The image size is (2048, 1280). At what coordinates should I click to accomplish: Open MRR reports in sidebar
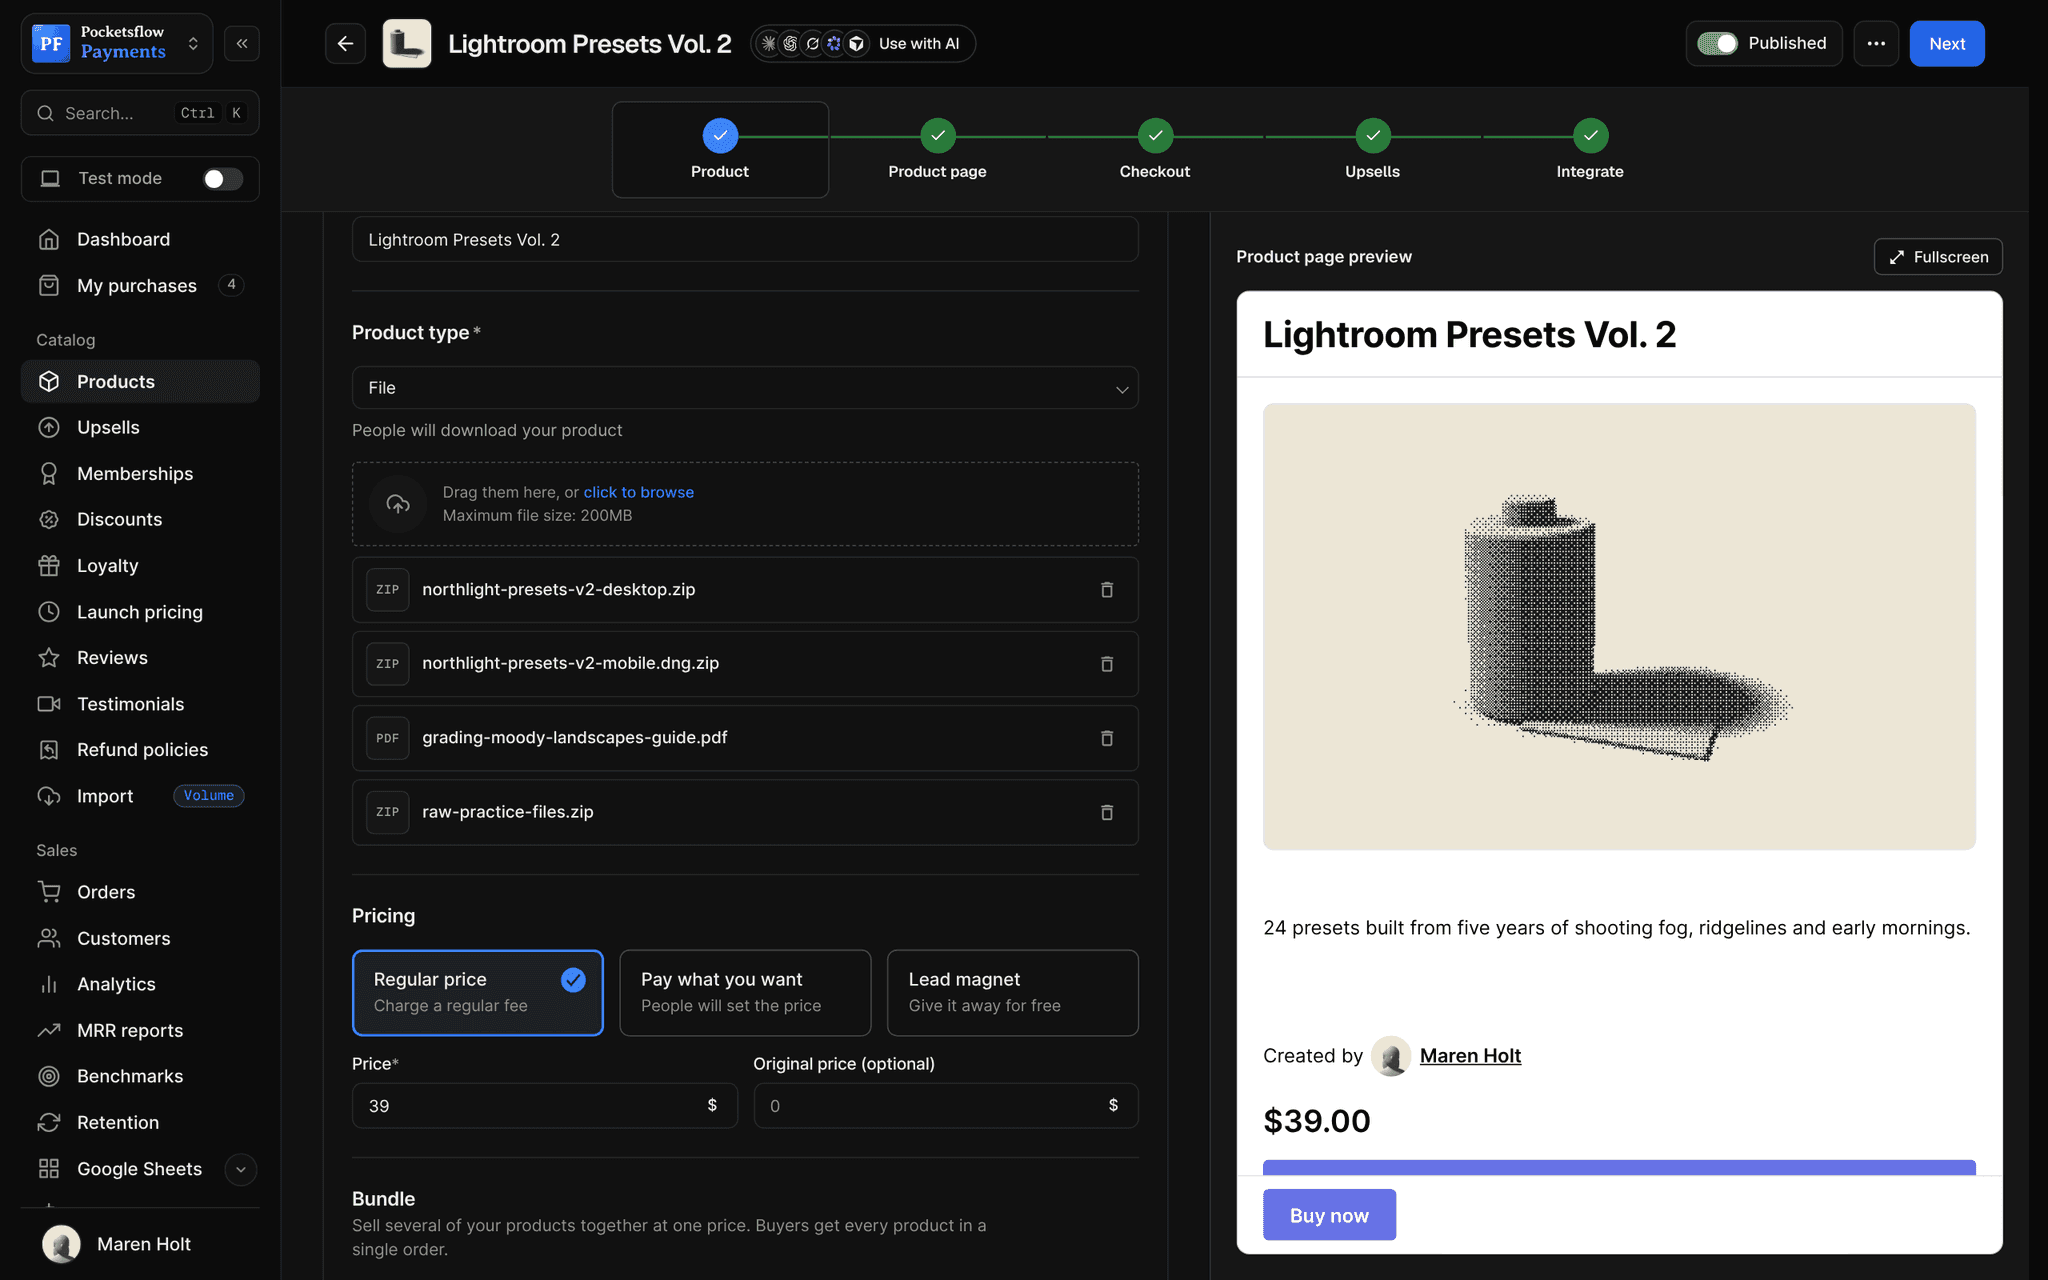click(x=140, y=1030)
